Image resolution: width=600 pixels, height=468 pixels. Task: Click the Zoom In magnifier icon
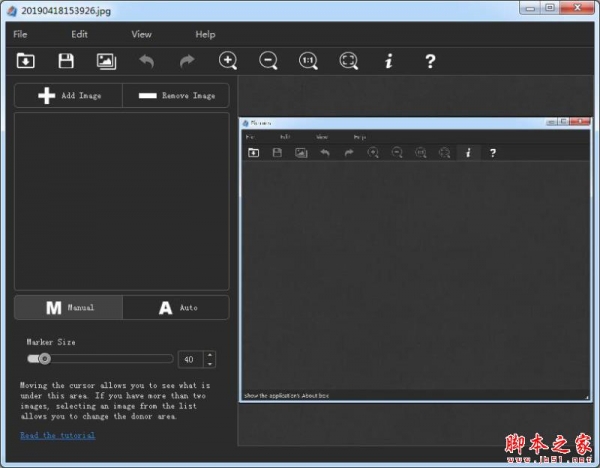[228, 61]
